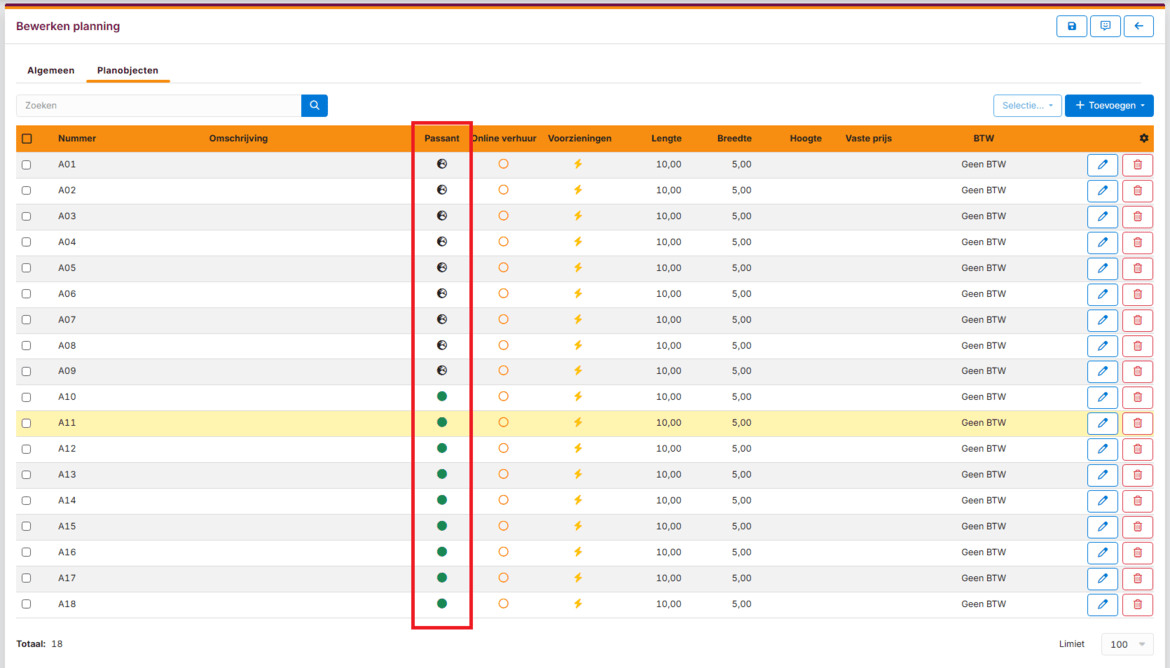Open table column settings gear
Image resolution: width=1170 pixels, height=668 pixels.
pos(1144,138)
